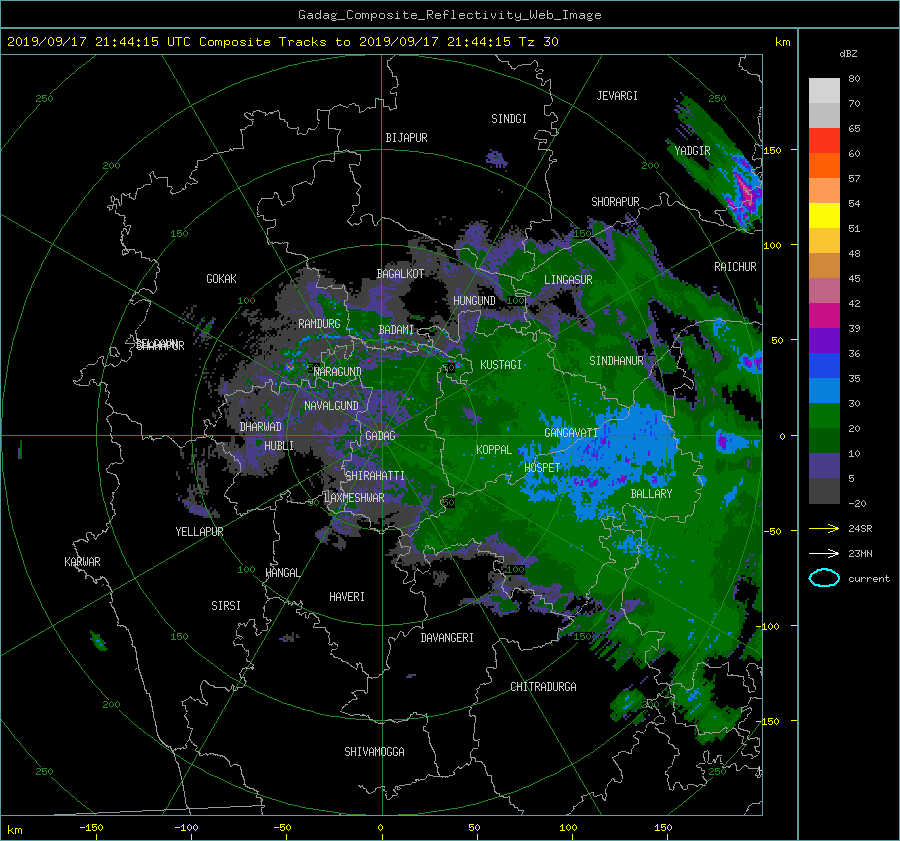Click the HAVERI city label
Image resolution: width=900 pixels, height=841 pixels.
click(x=347, y=597)
